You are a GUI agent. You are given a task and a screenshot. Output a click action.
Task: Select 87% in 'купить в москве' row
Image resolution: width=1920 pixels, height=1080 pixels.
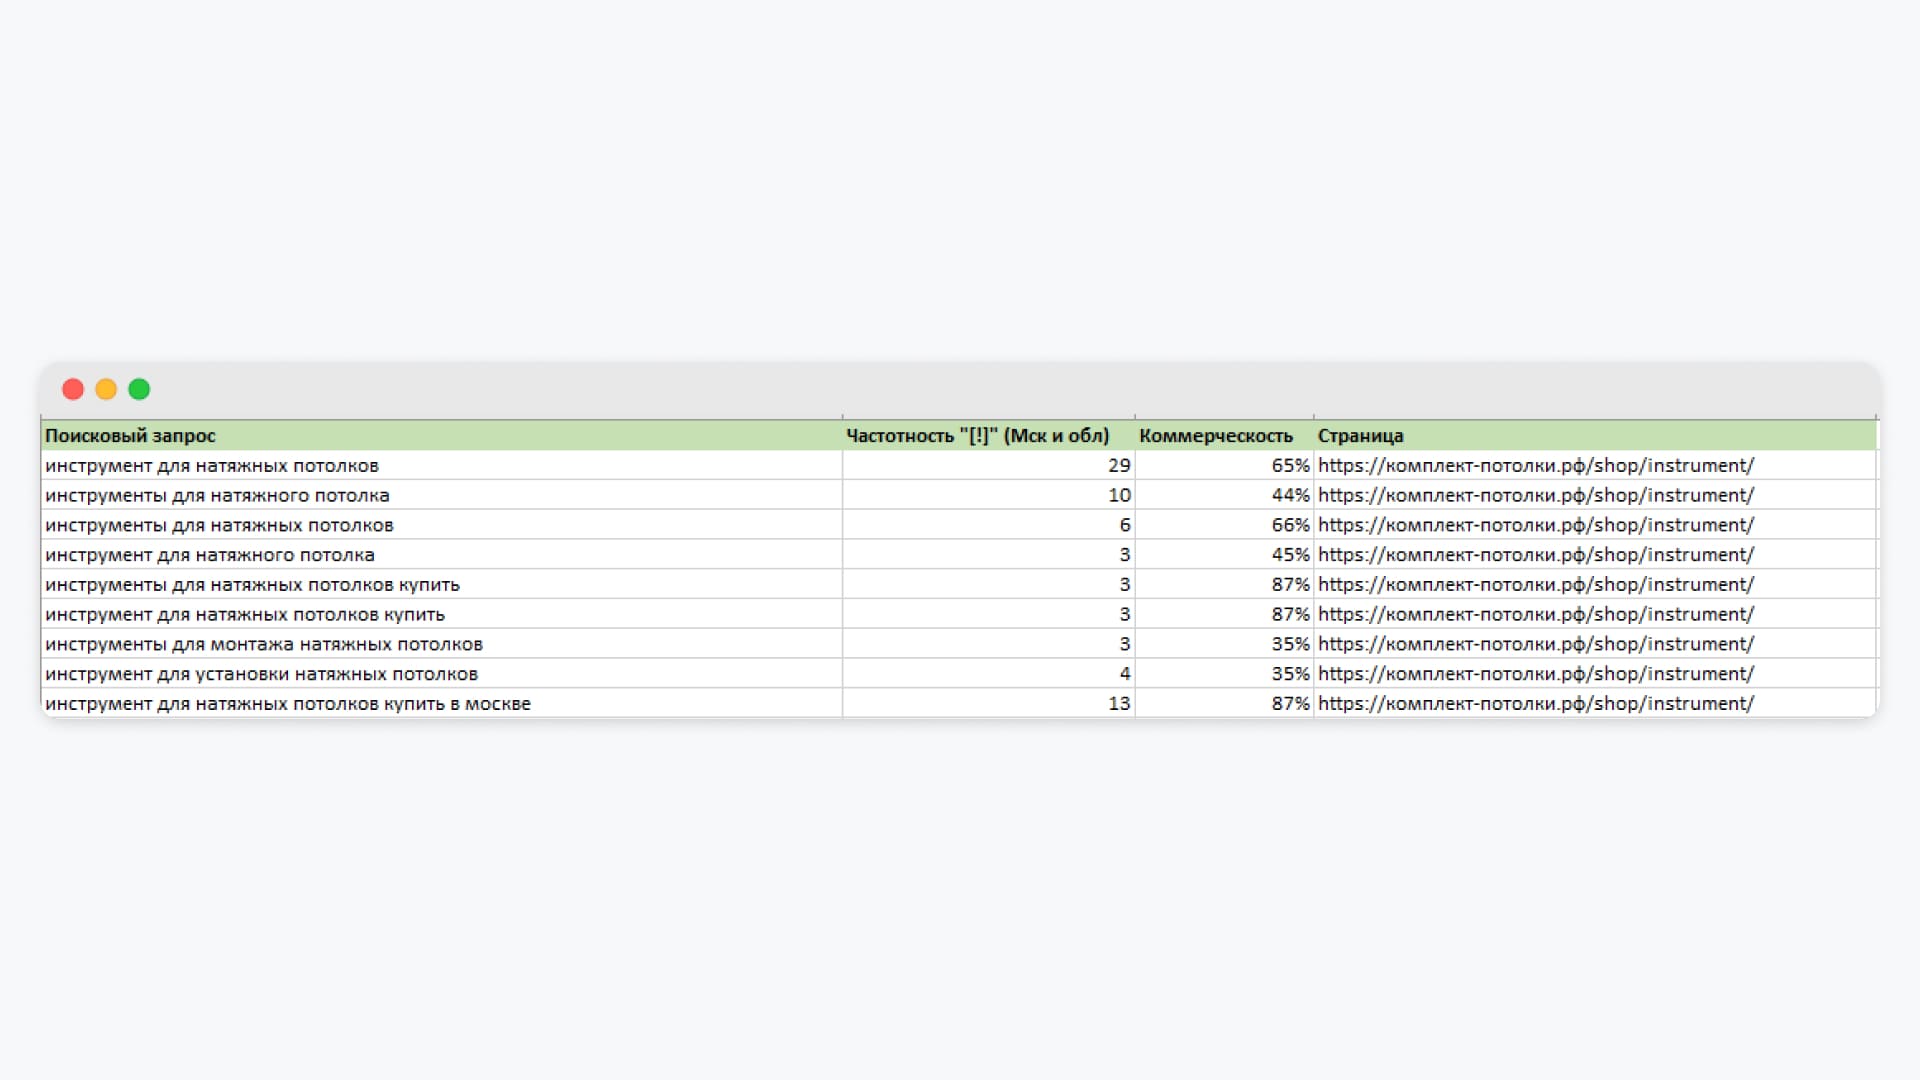coord(1224,704)
